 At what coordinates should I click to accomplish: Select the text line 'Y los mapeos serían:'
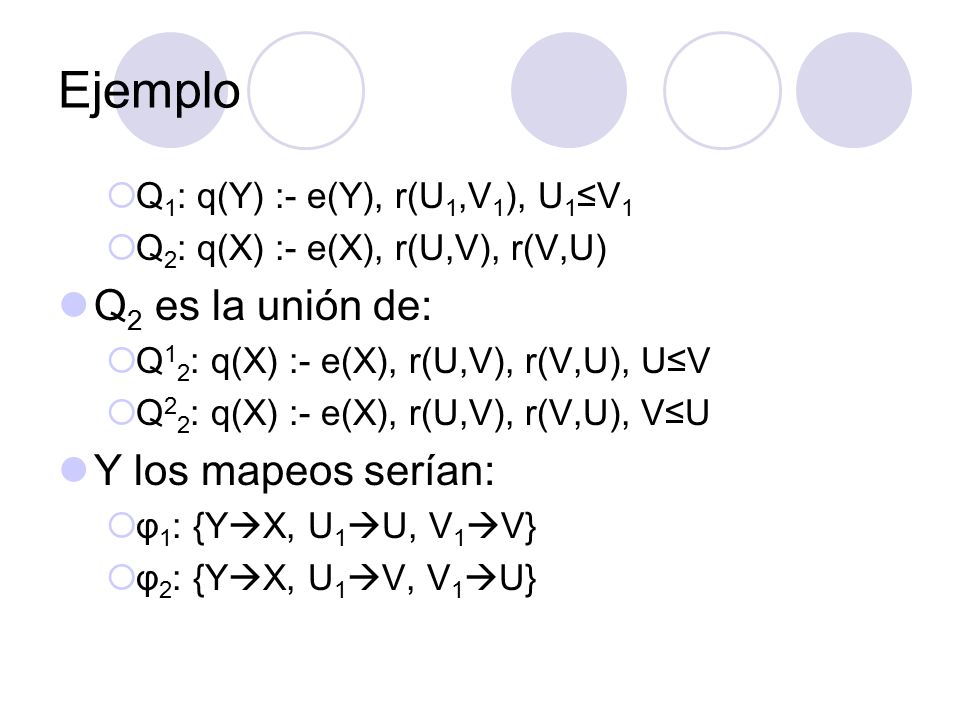click(294, 471)
